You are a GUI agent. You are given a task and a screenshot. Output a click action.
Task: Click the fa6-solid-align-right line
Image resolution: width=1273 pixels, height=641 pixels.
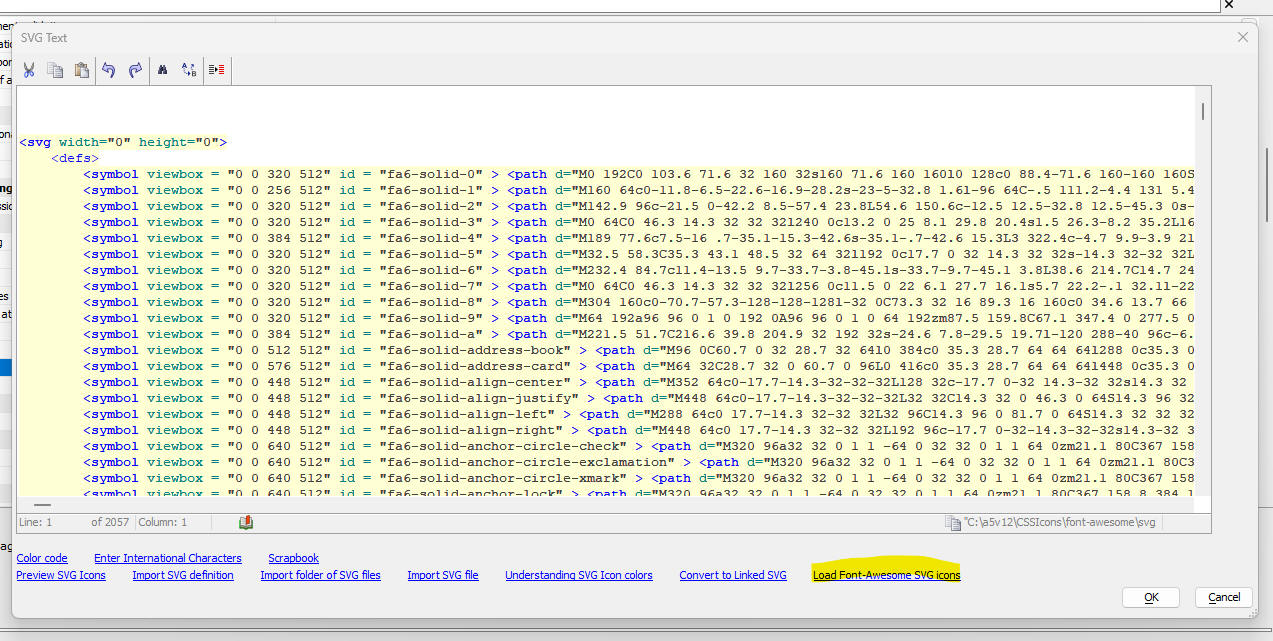[639, 430]
